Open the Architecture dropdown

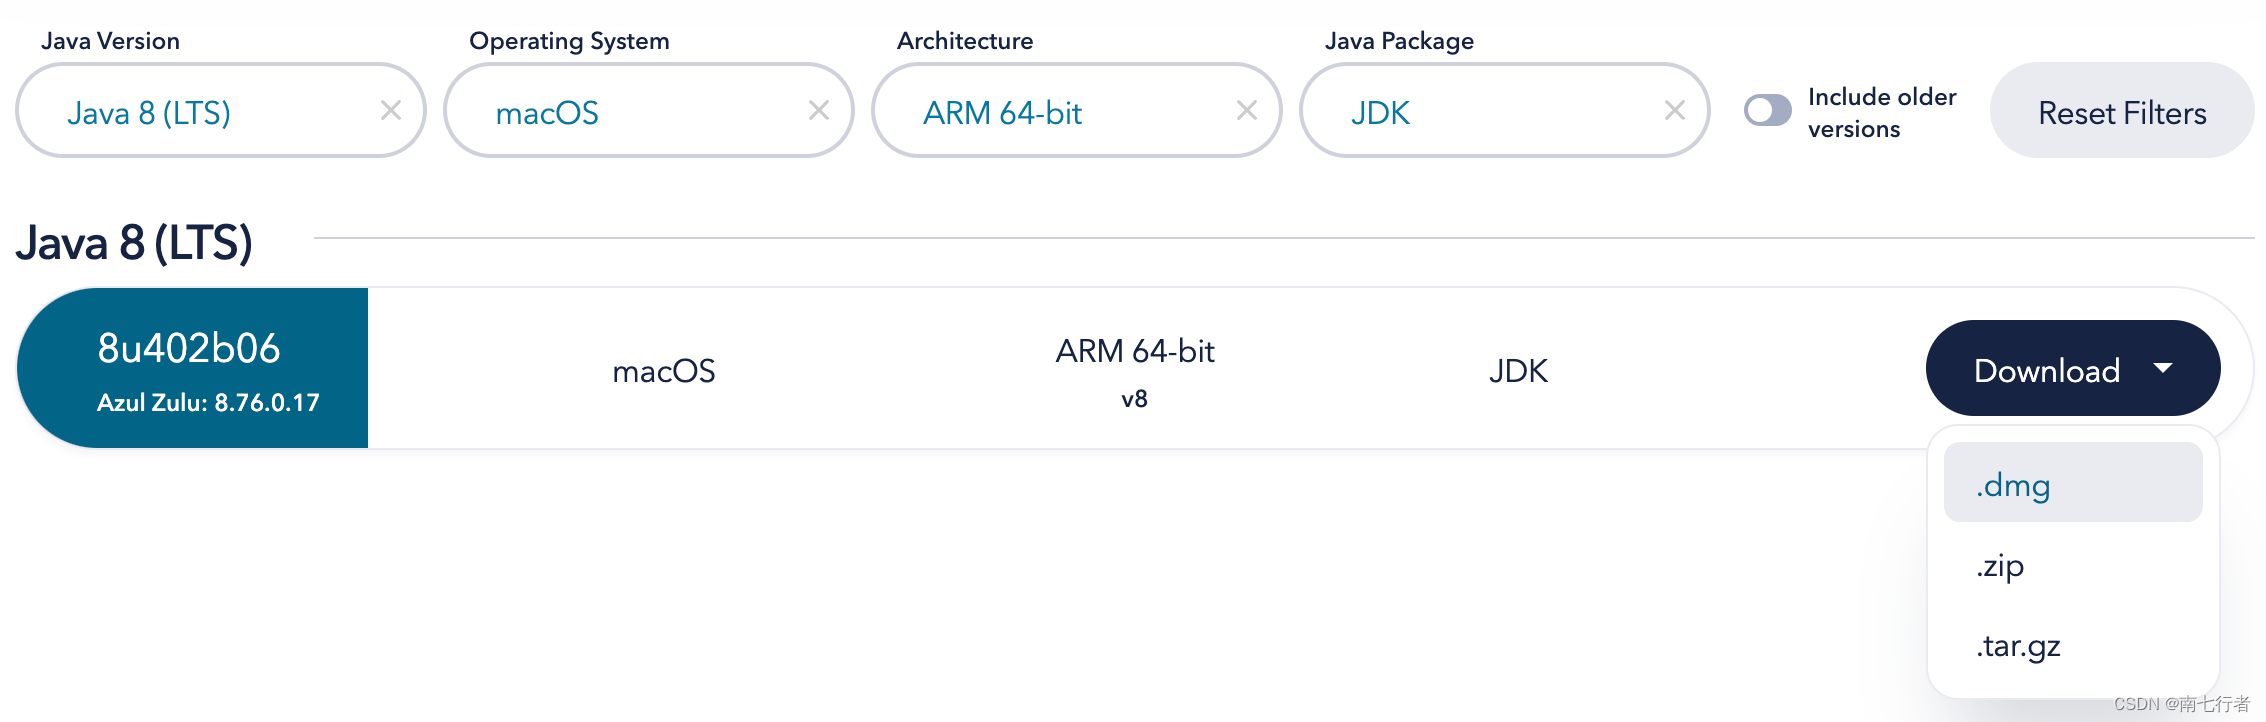pos(1077,110)
